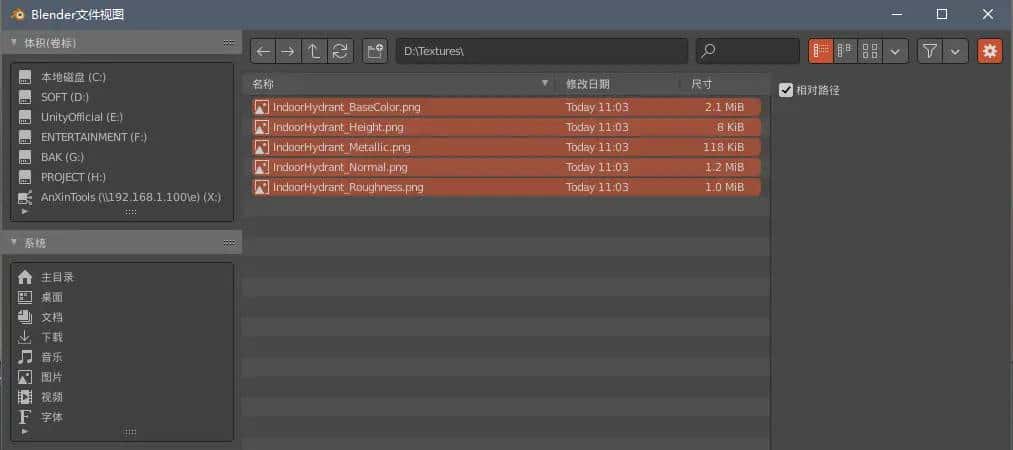Open SOFT (D:) drive
This screenshot has height=450, width=1013.
(121, 97)
